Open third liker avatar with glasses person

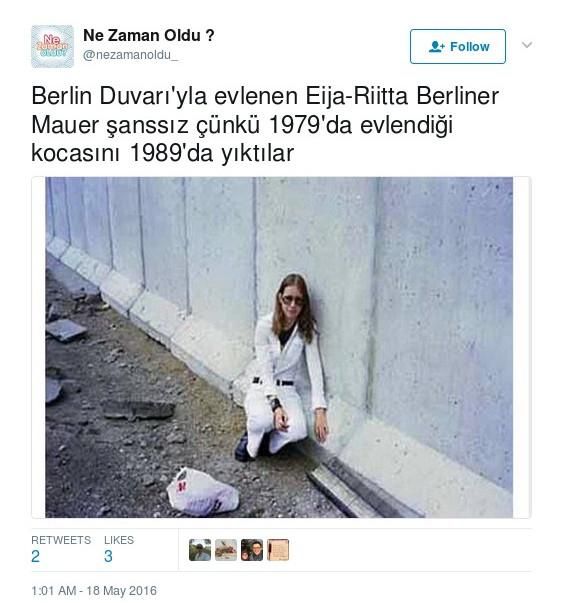click(x=252, y=550)
